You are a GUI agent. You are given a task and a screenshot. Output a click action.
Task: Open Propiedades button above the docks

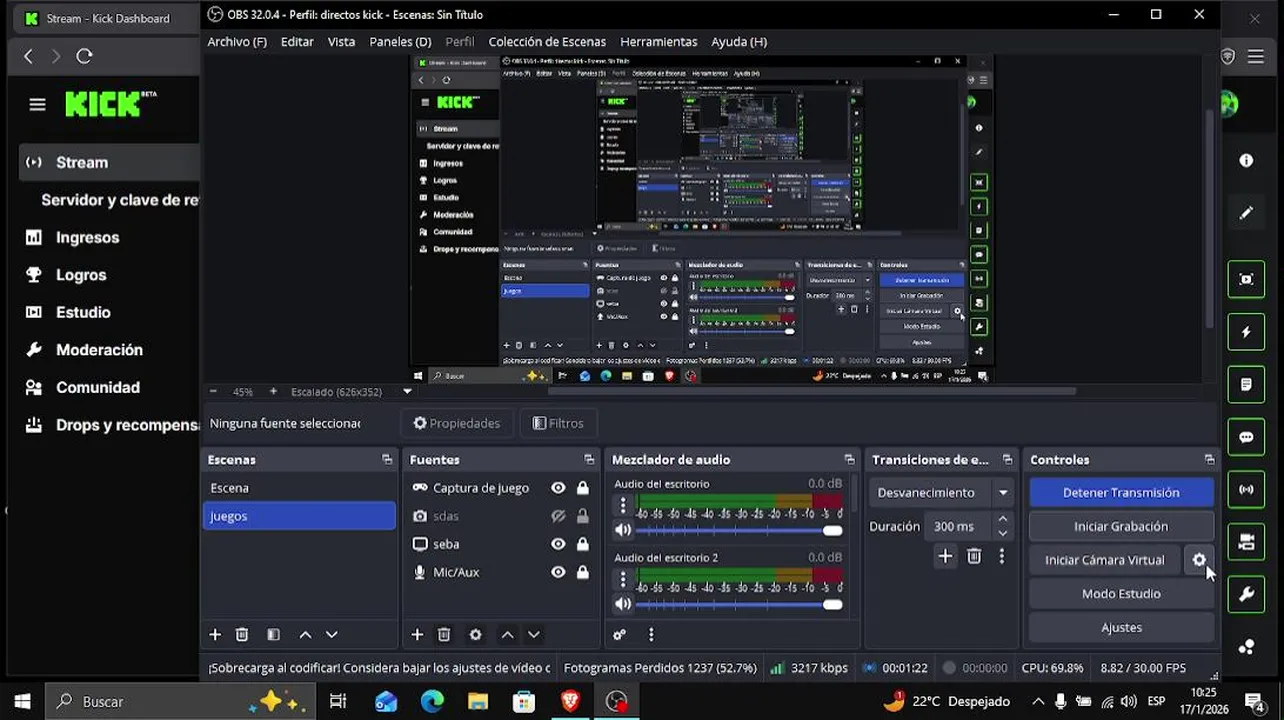pos(457,423)
